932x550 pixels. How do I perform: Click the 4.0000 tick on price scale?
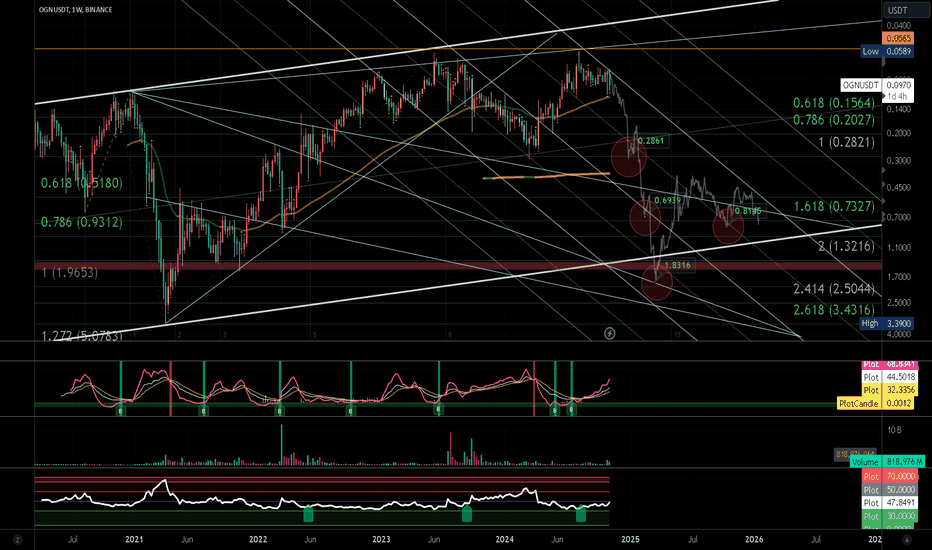coord(898,334)
